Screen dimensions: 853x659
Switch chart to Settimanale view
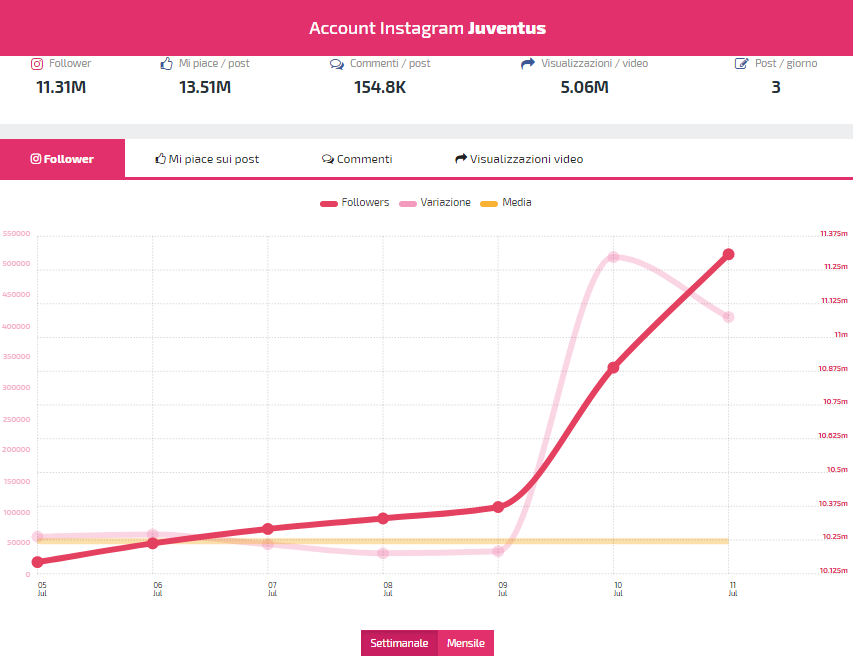(399, 643)
